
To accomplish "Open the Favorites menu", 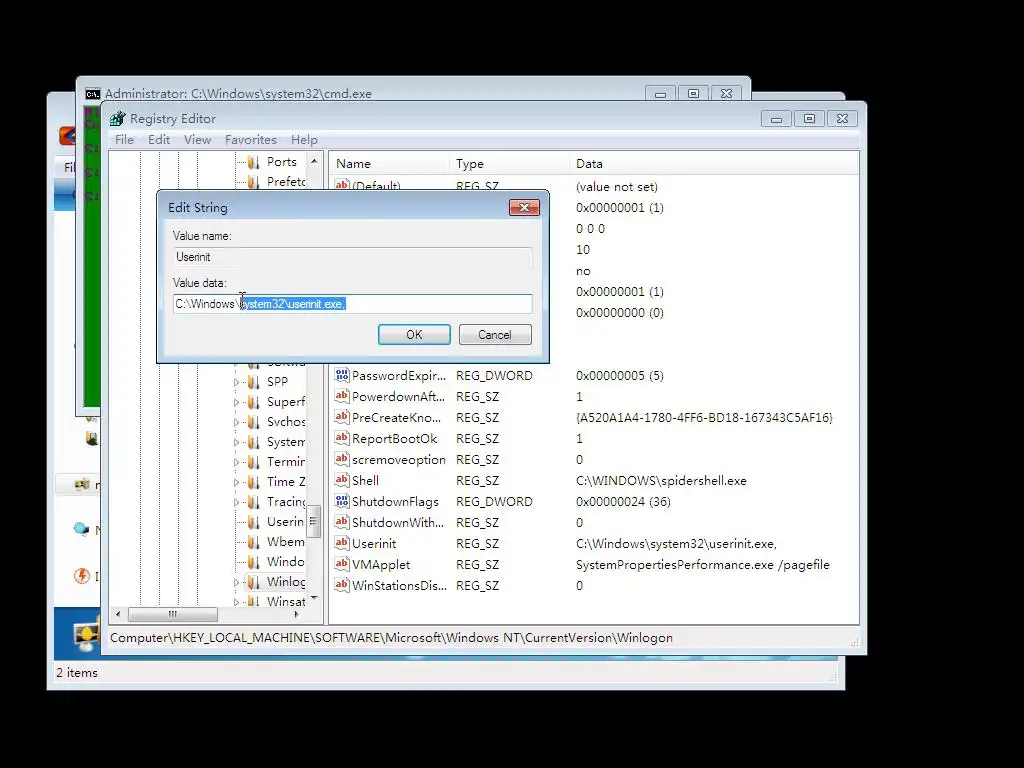I will click(x=251, y=140).
